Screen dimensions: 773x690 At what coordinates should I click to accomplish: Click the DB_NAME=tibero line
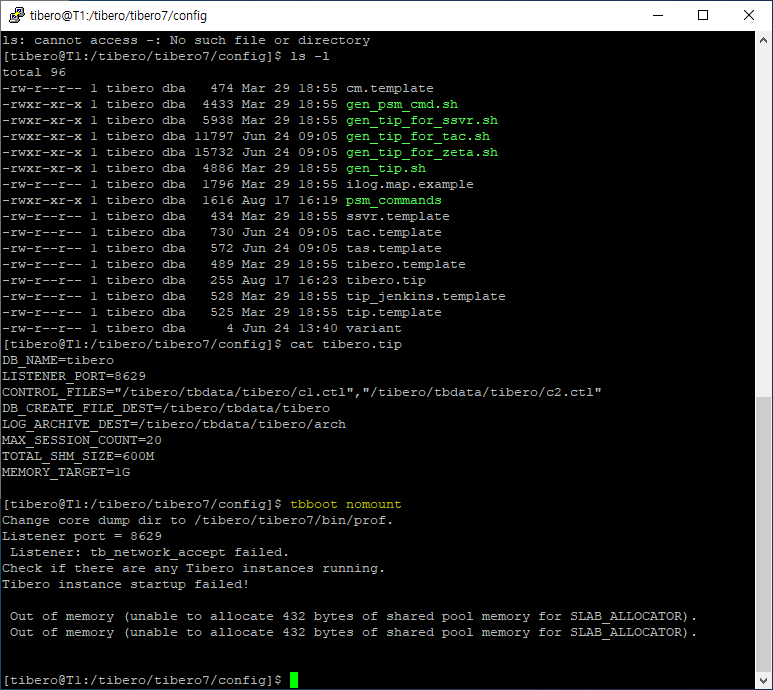(58, 361)
